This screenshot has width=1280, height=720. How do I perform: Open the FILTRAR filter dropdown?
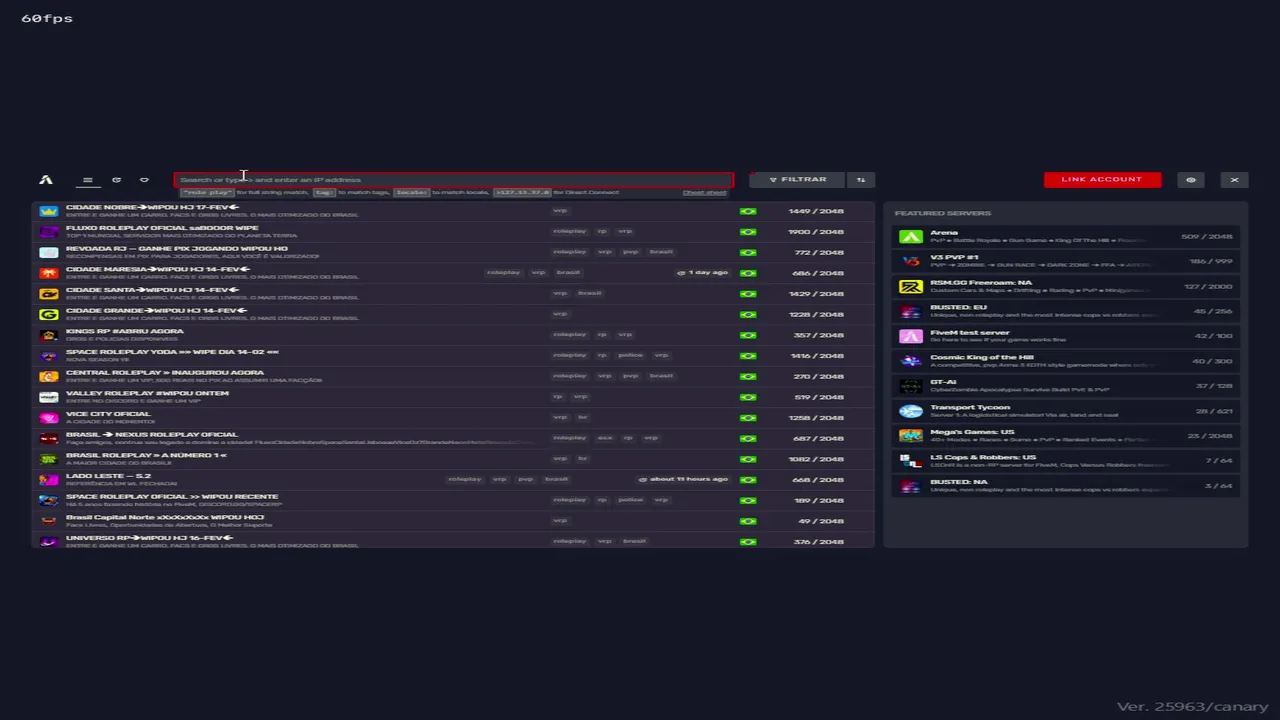pyautogui.click(x=797, y=180)
